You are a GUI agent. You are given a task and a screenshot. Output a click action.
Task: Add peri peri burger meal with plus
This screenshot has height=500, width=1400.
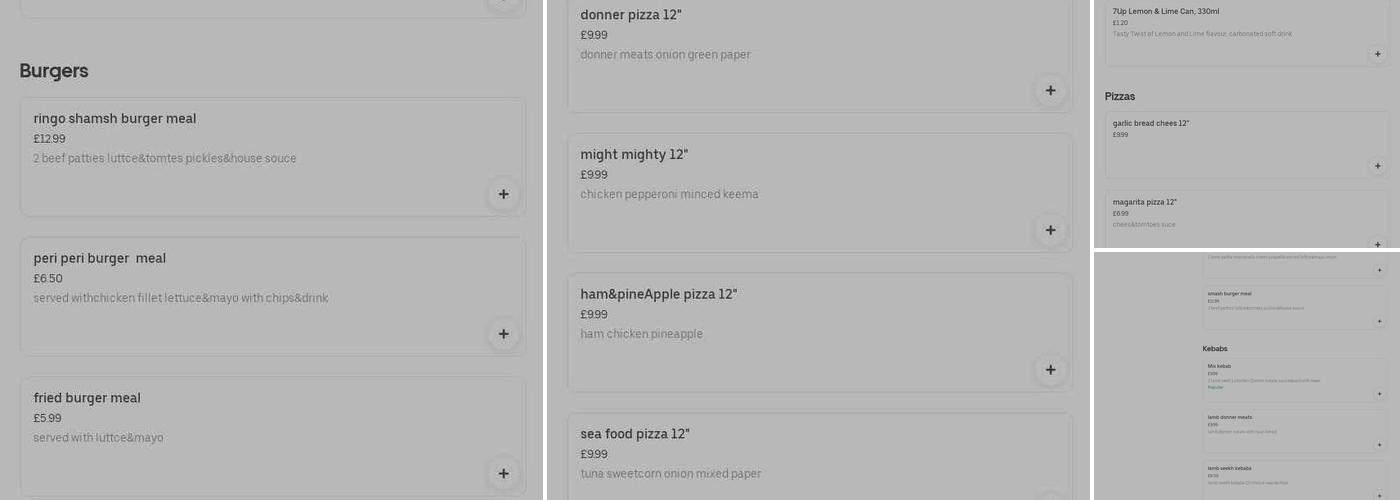(503, 334)
